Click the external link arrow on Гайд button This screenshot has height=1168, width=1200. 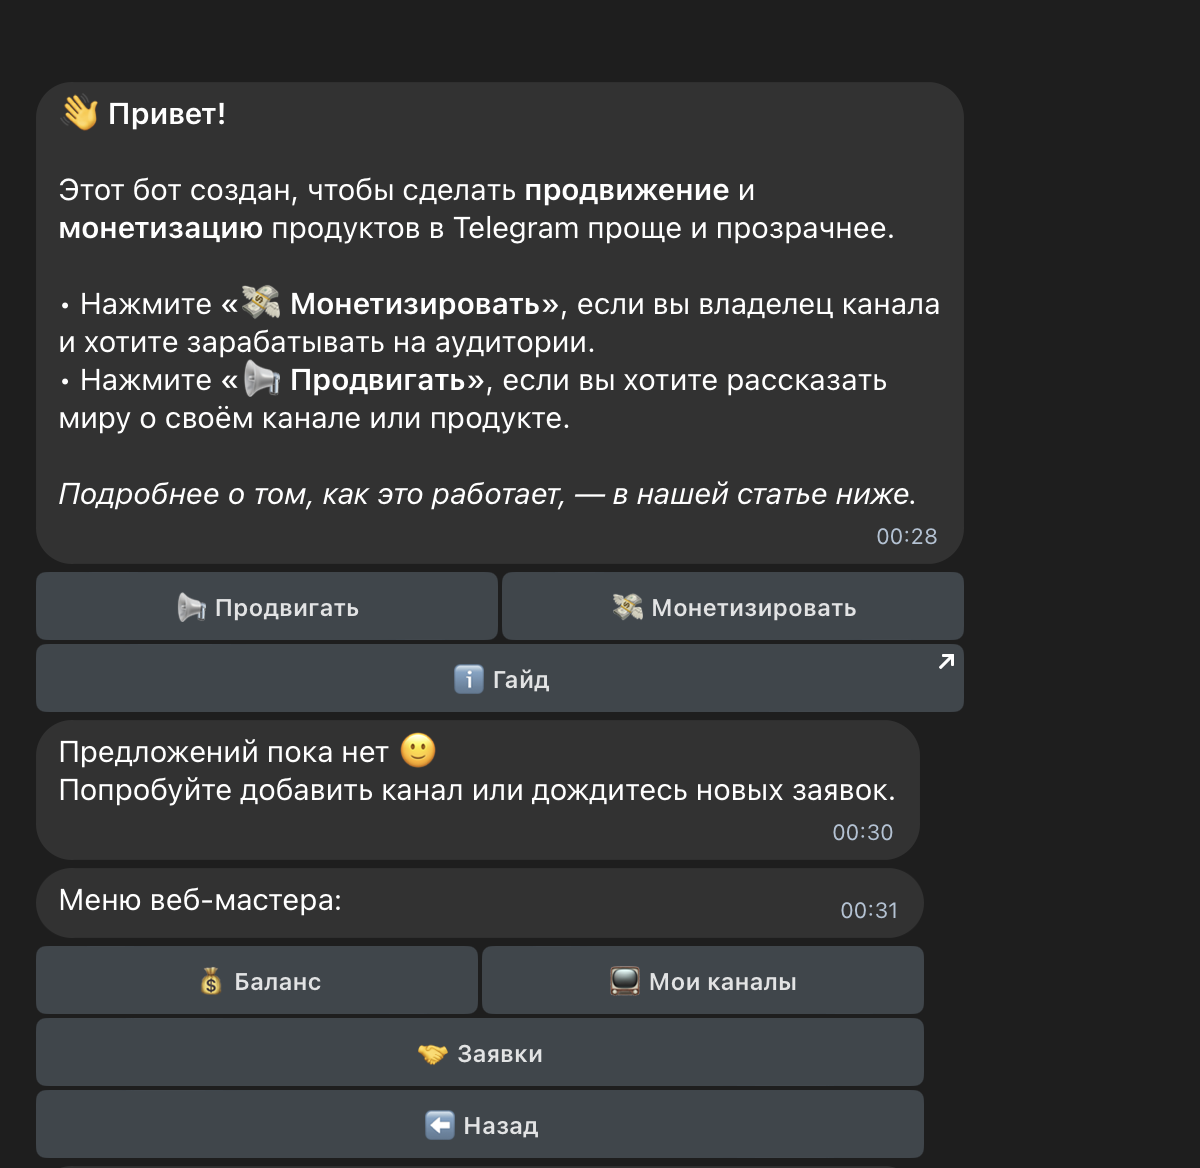946,660
